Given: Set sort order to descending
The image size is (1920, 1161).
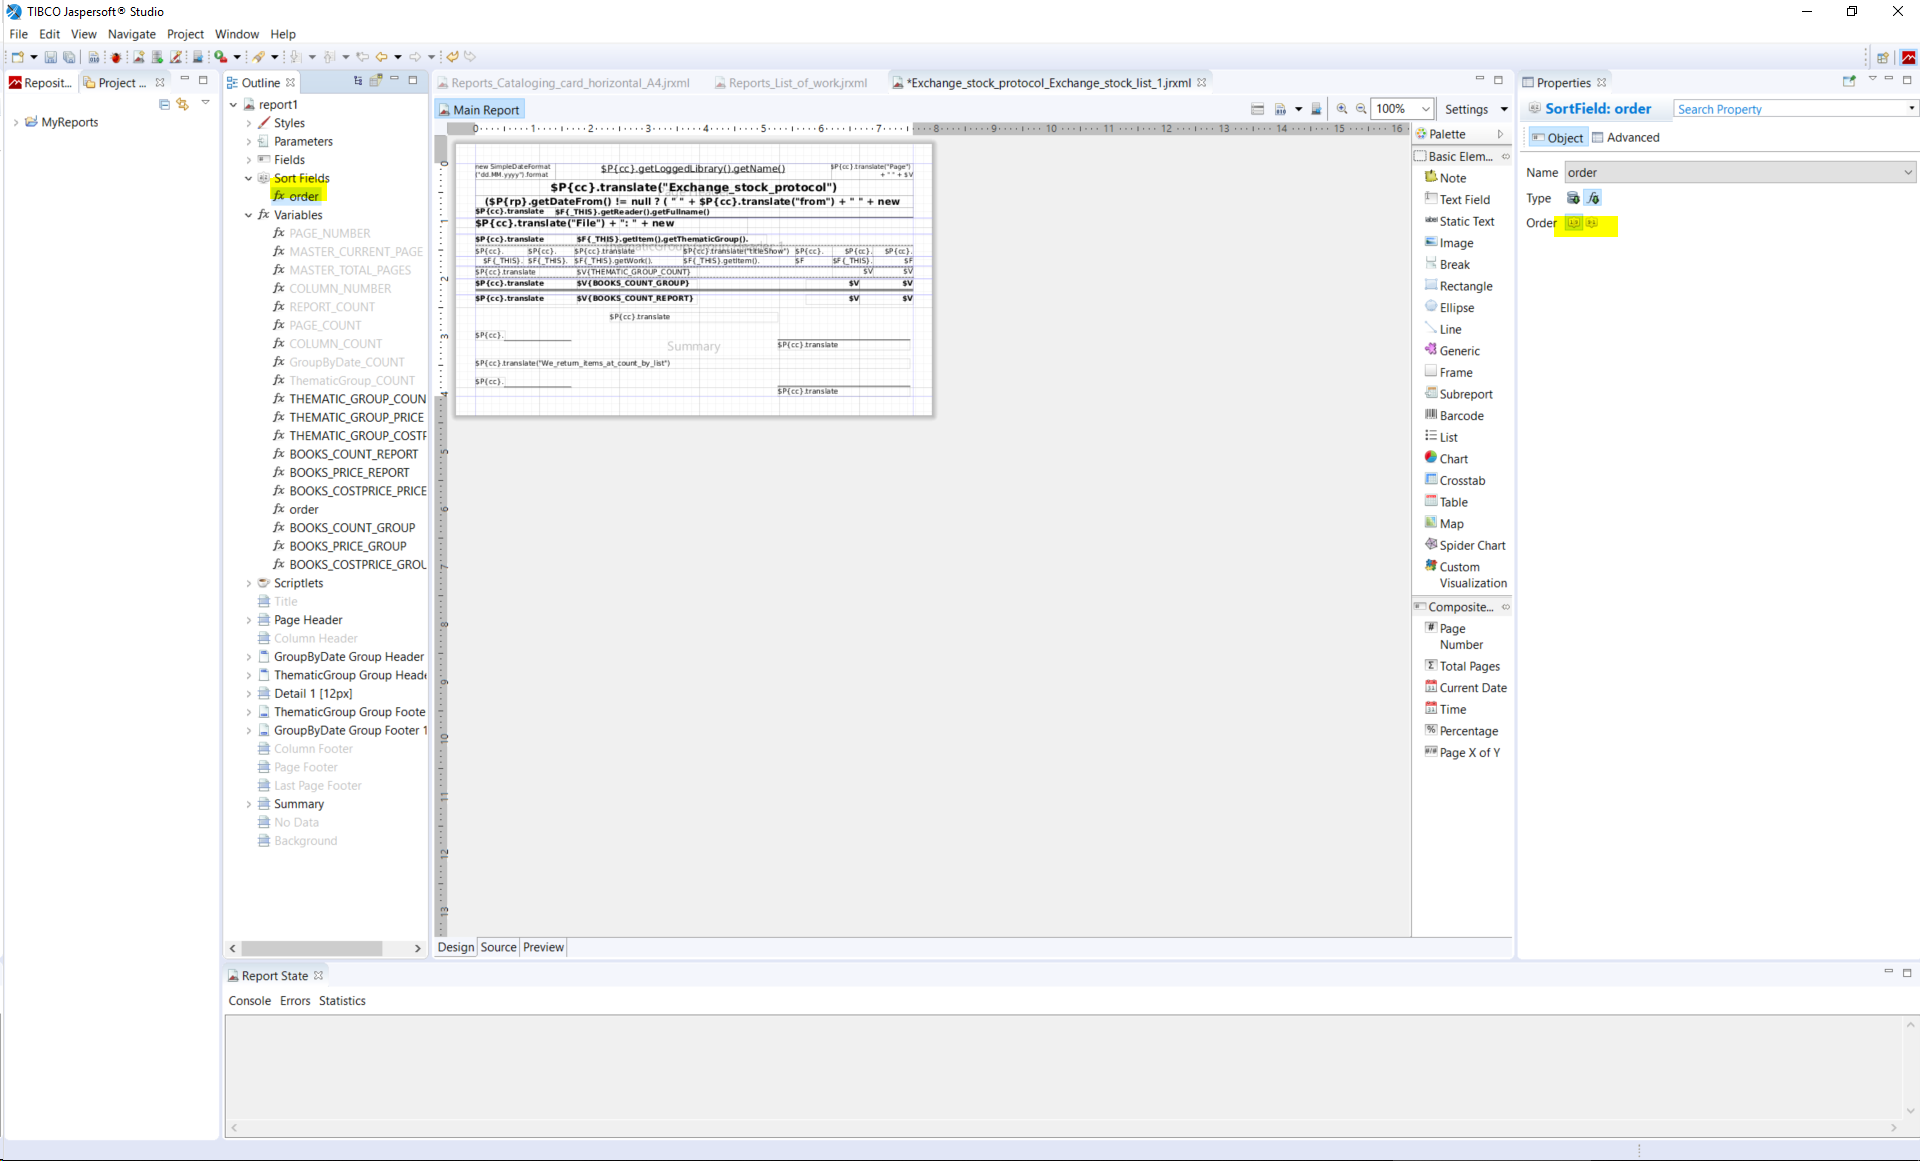Looking at the screenshot, I should coord(1592,223).
